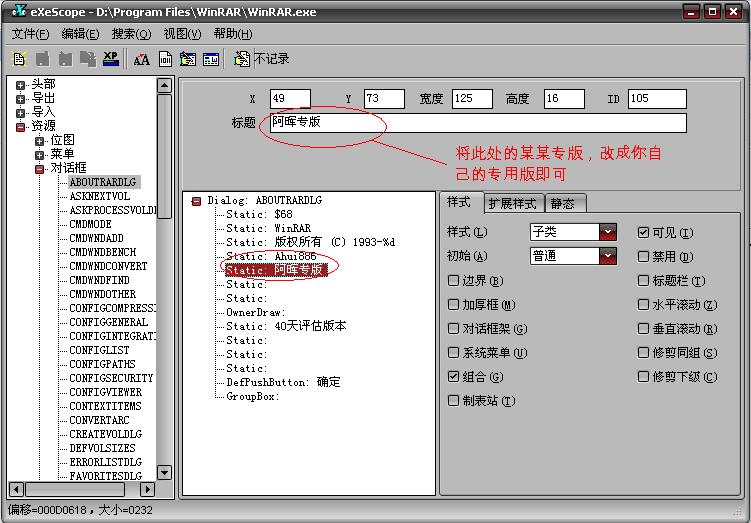Image resolution: width=751 pixels, height=523 pixels.
Task: Enable 垂直滚动 checkbox
Action: tap(643, 329)
